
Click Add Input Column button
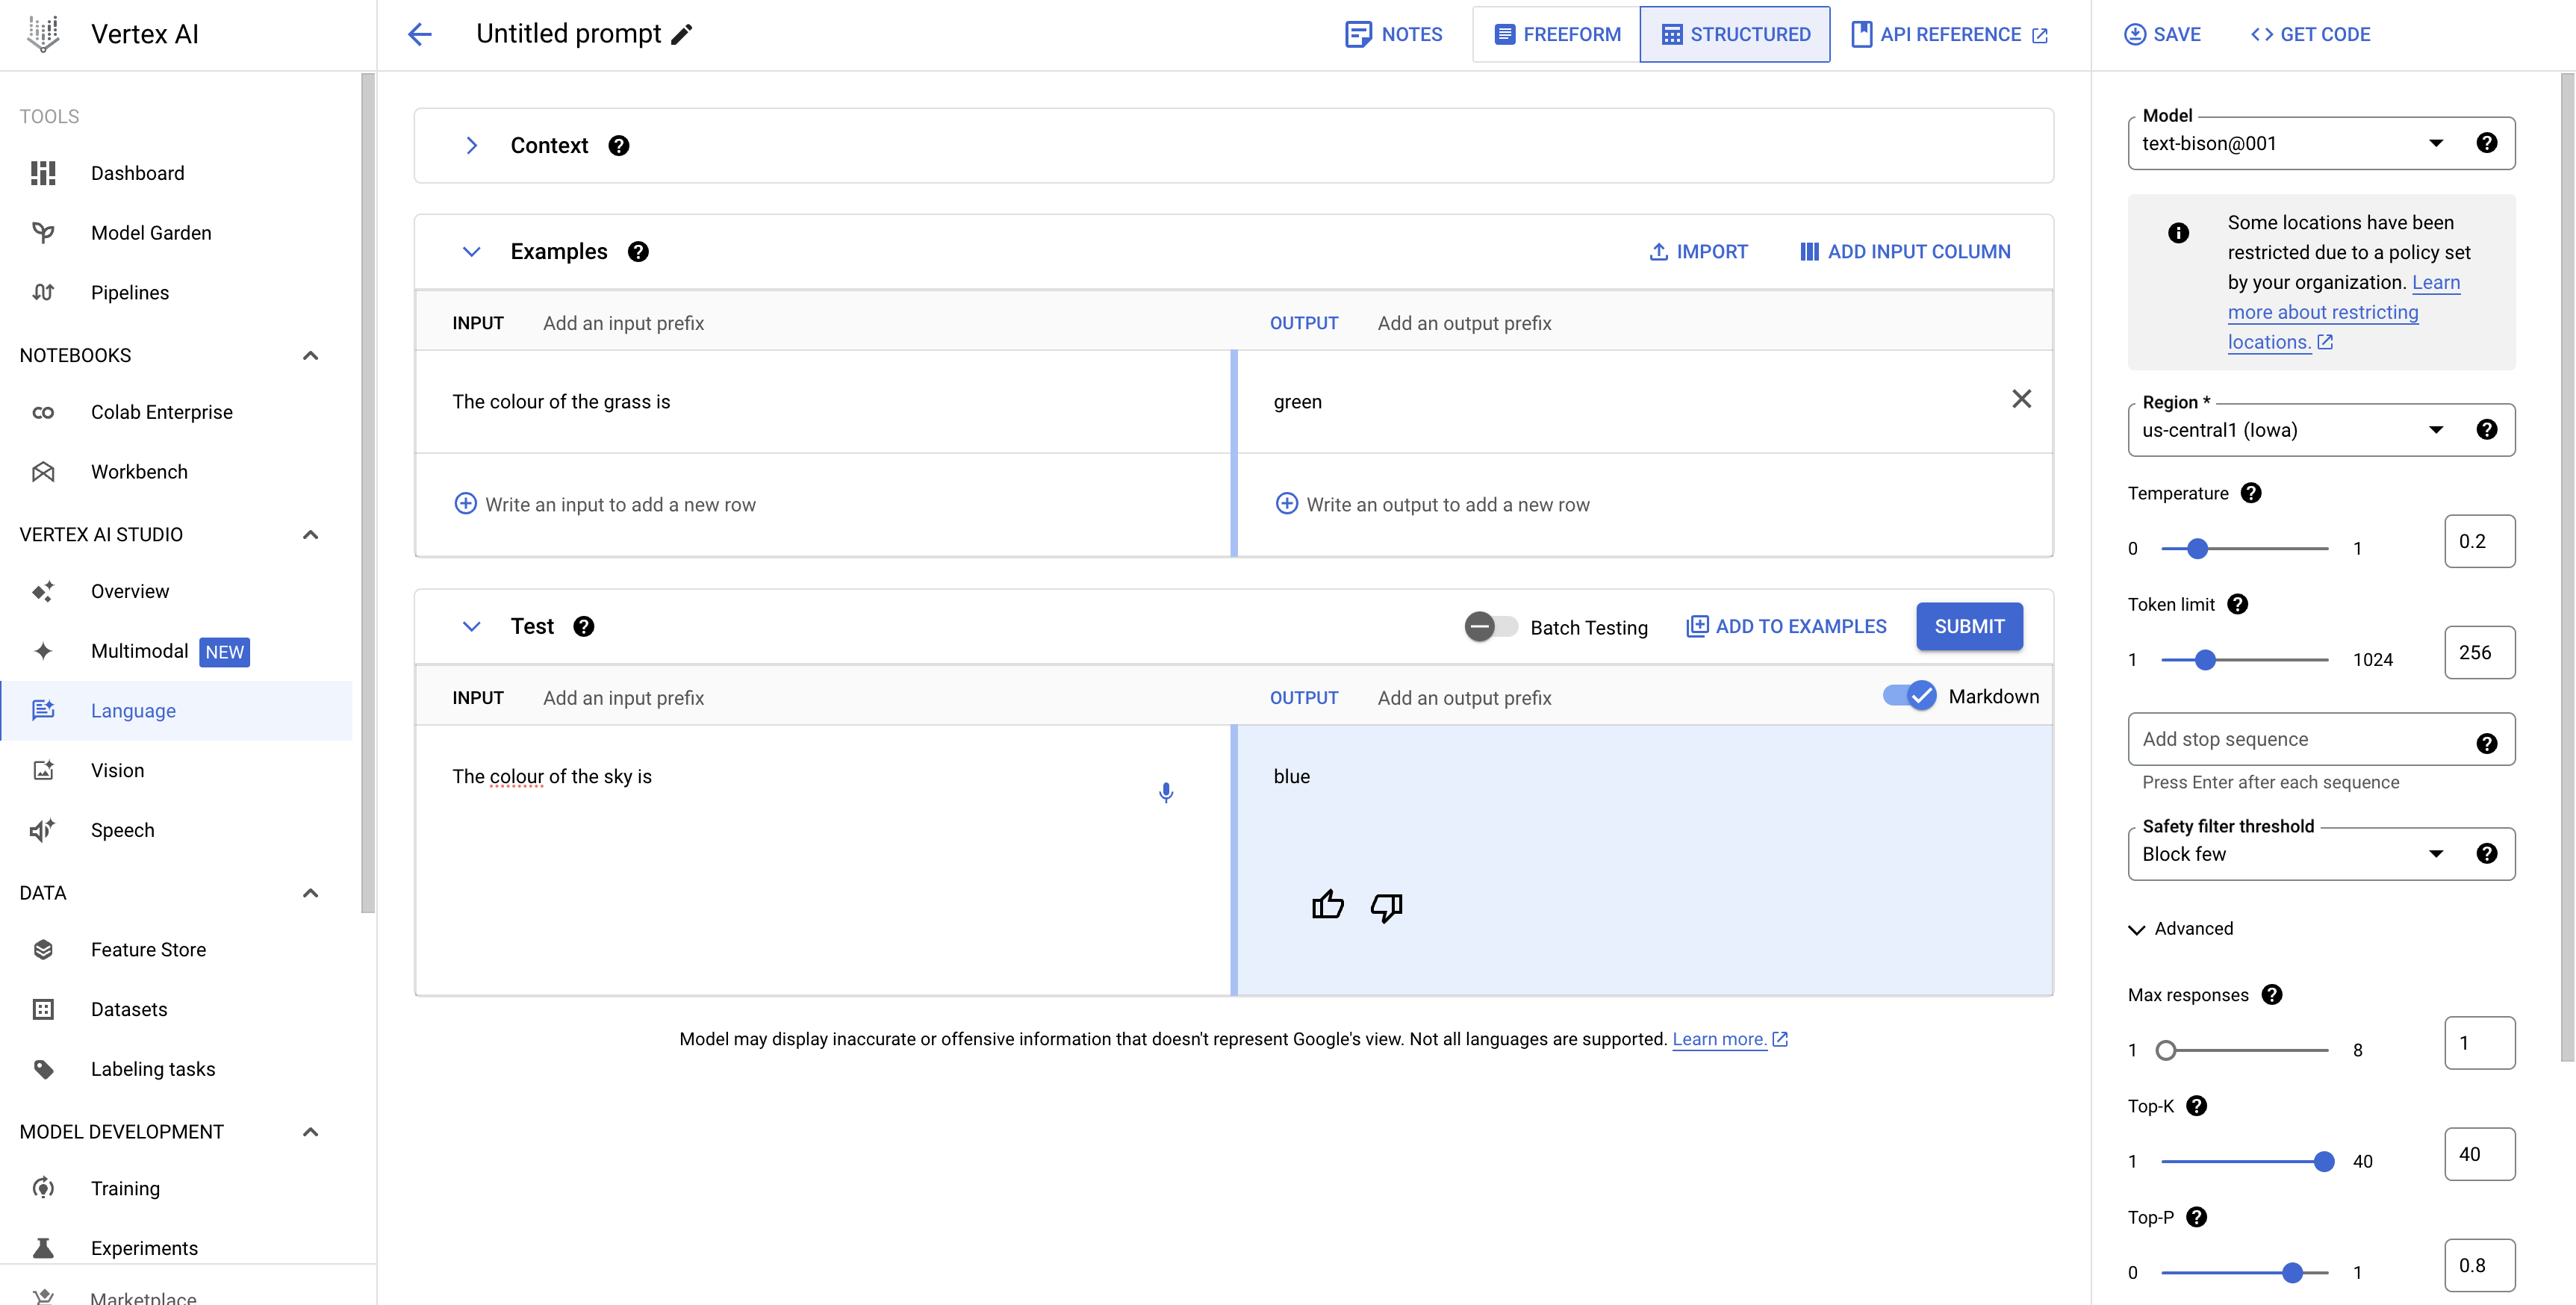point(1905,252)
